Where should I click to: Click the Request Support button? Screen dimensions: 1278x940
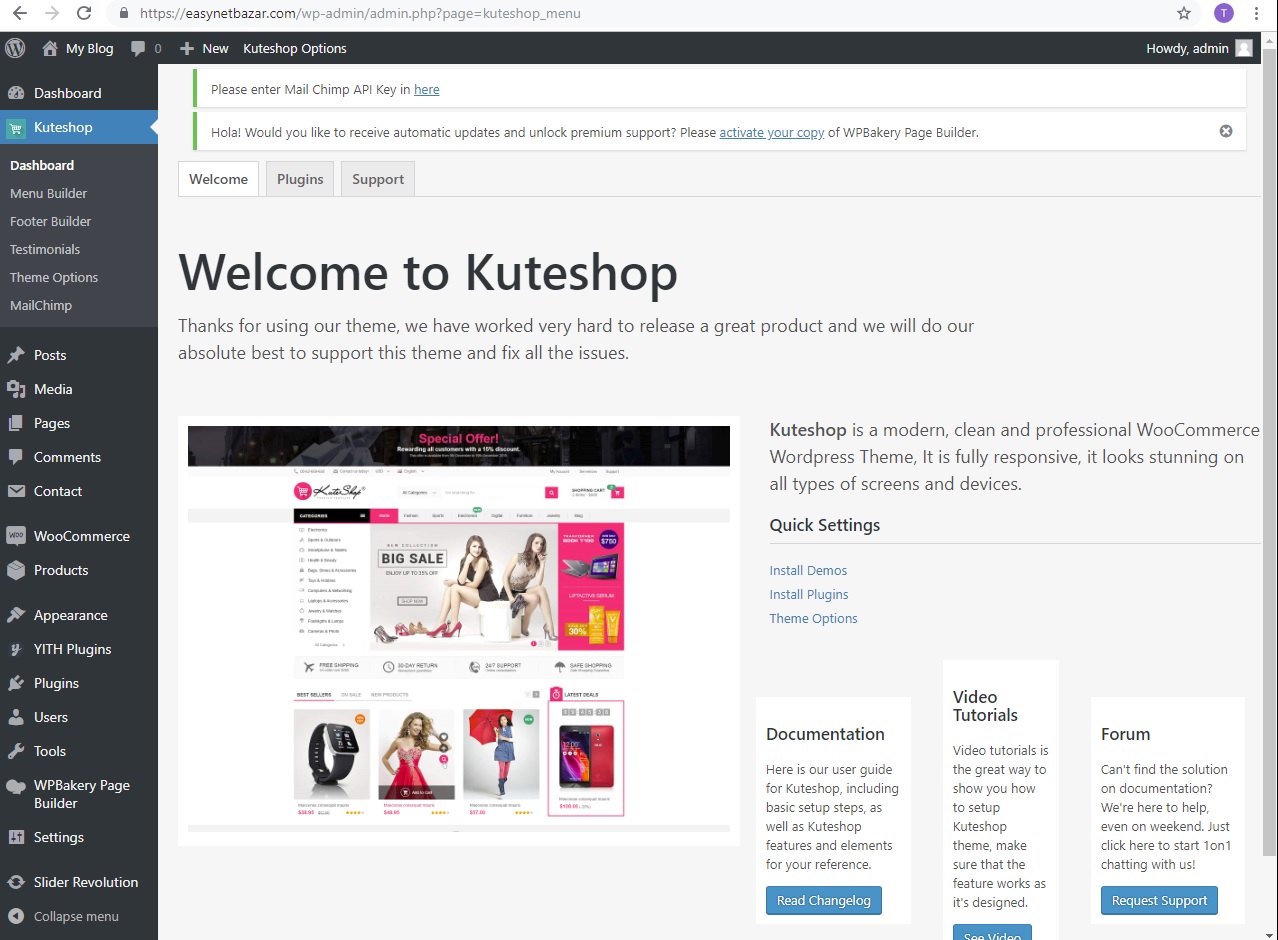click(1159, 900)
